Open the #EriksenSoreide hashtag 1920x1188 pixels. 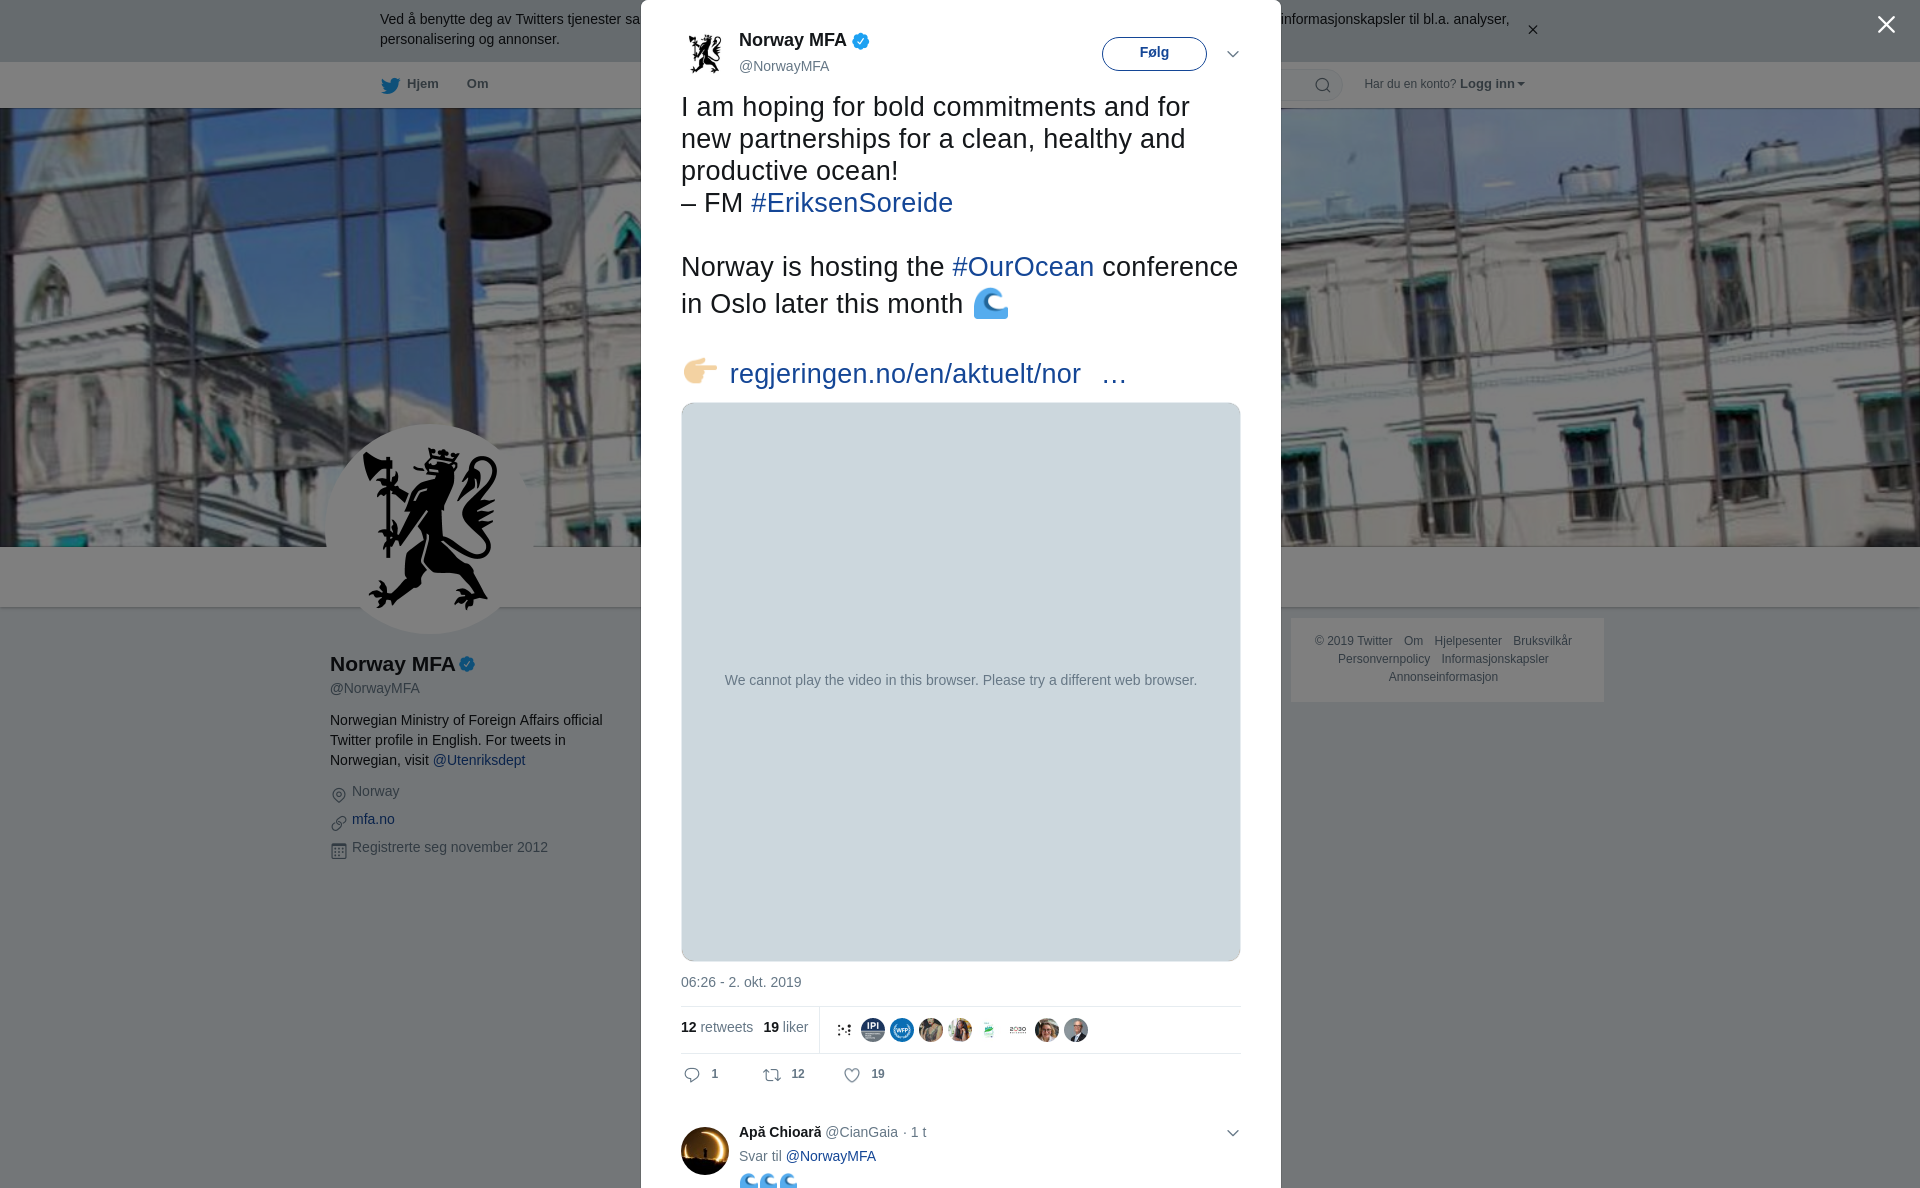pos(852,203)
